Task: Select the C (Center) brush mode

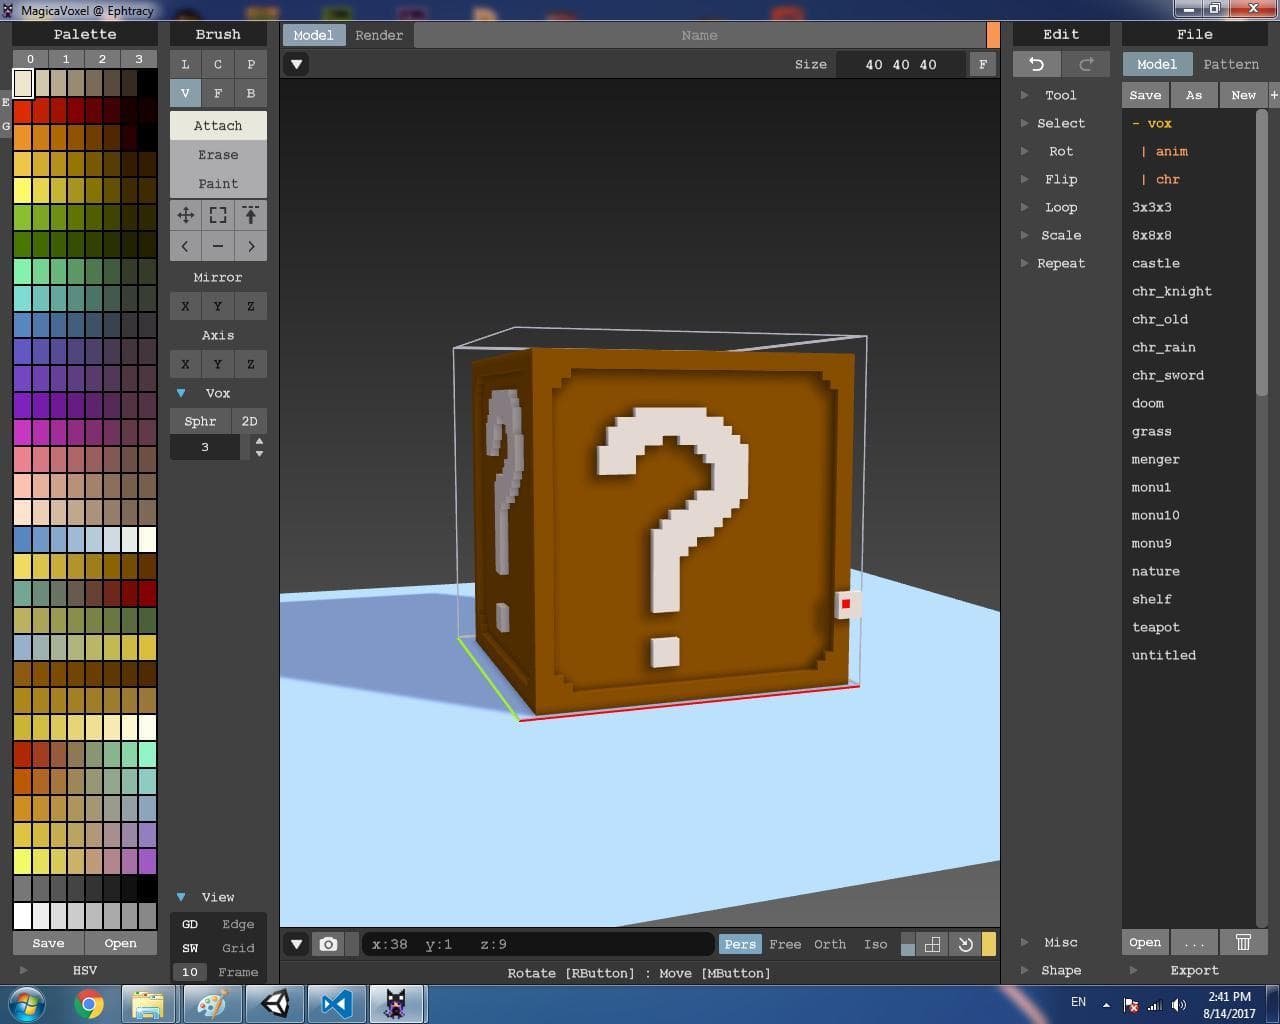Action: (x=218, y=64)
